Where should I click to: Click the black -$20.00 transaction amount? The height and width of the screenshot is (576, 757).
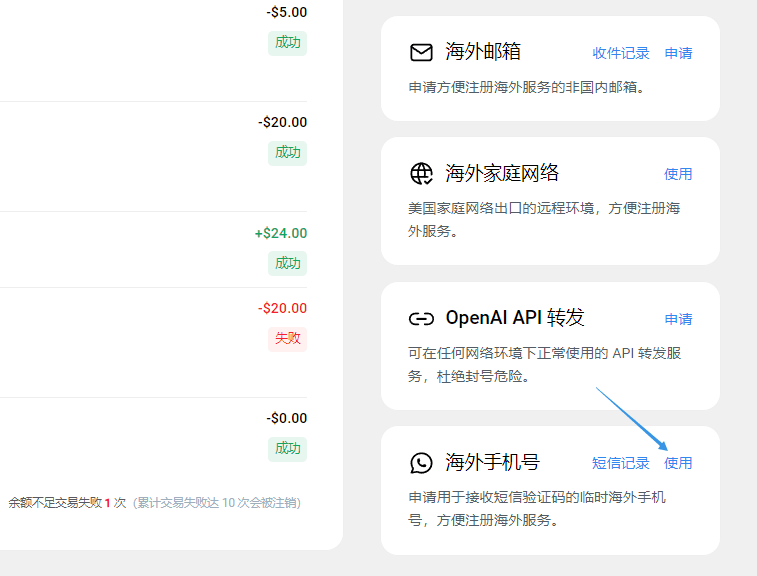283,122
